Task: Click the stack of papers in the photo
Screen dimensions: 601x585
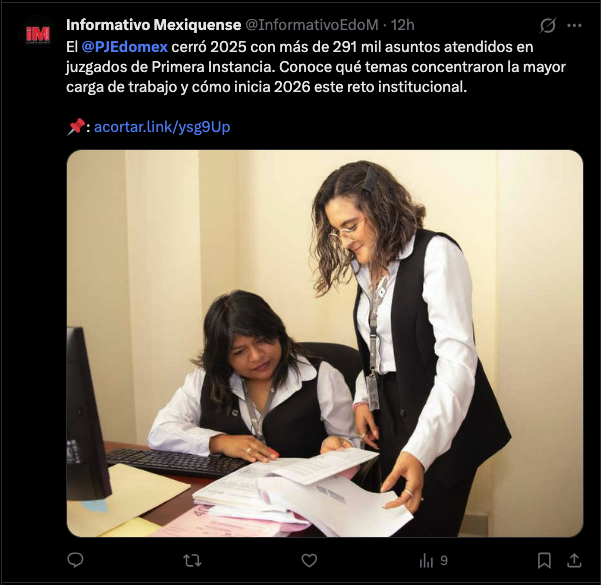Action: (299, 491)
